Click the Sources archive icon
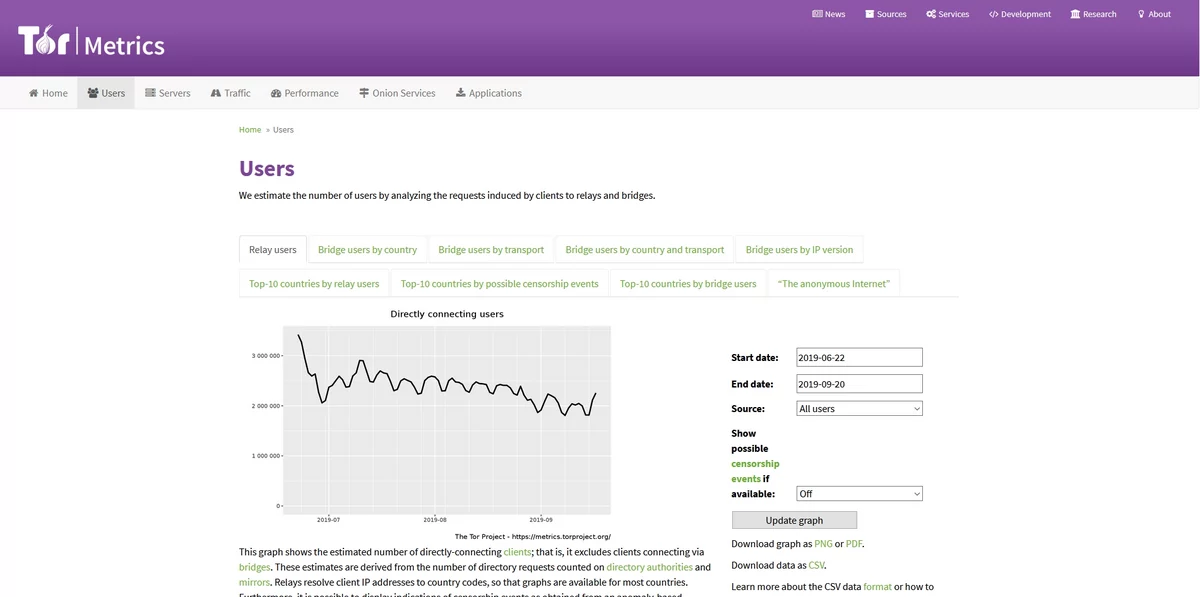This screenshot has width=1200, height=597. click(x=869, y=14)
